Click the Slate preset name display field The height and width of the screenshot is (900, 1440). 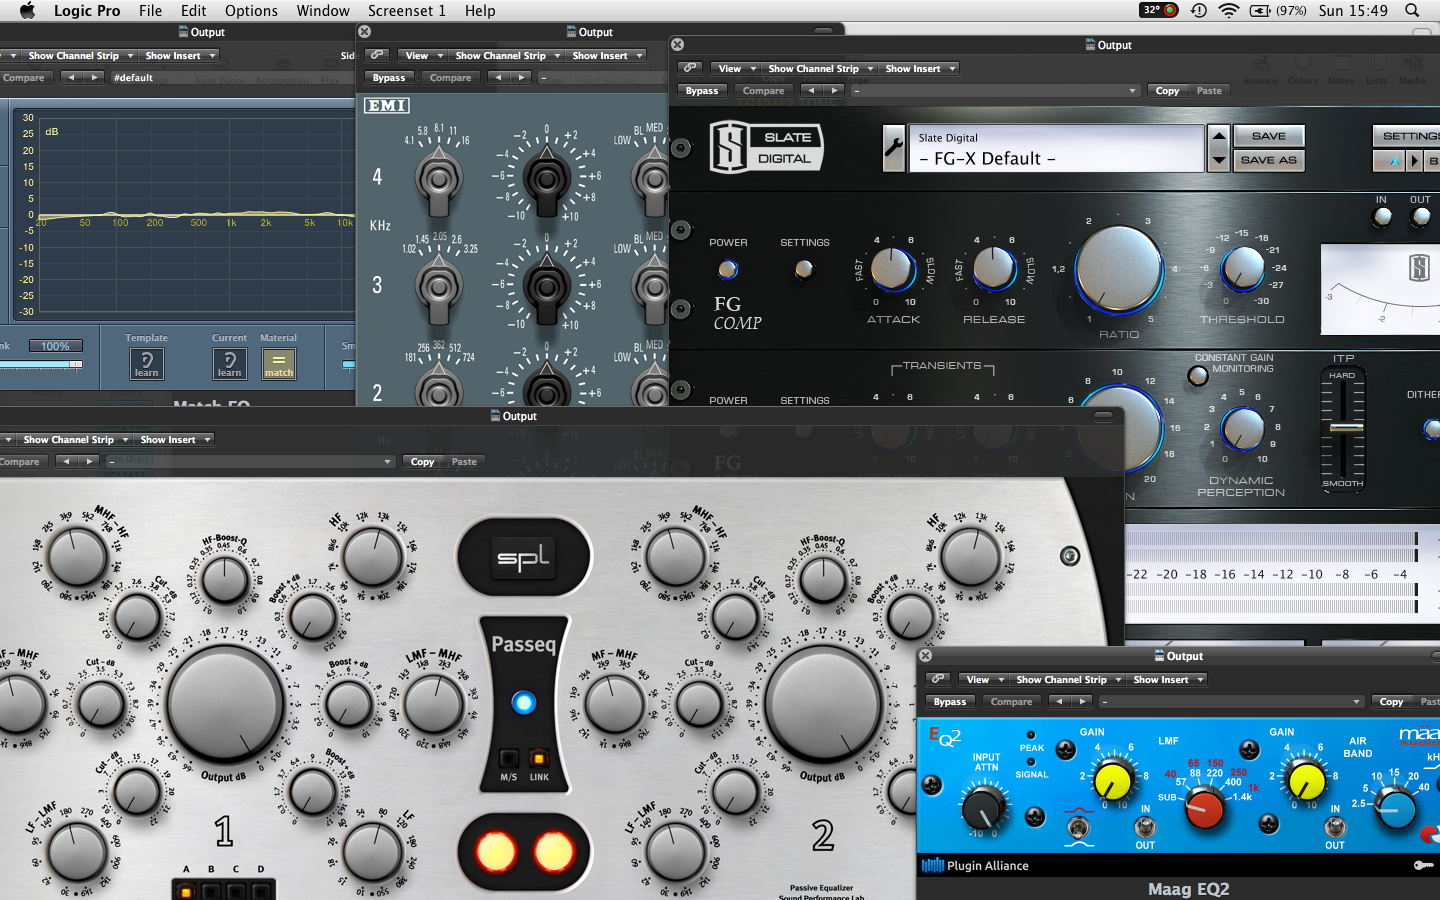coord(1056,149)
